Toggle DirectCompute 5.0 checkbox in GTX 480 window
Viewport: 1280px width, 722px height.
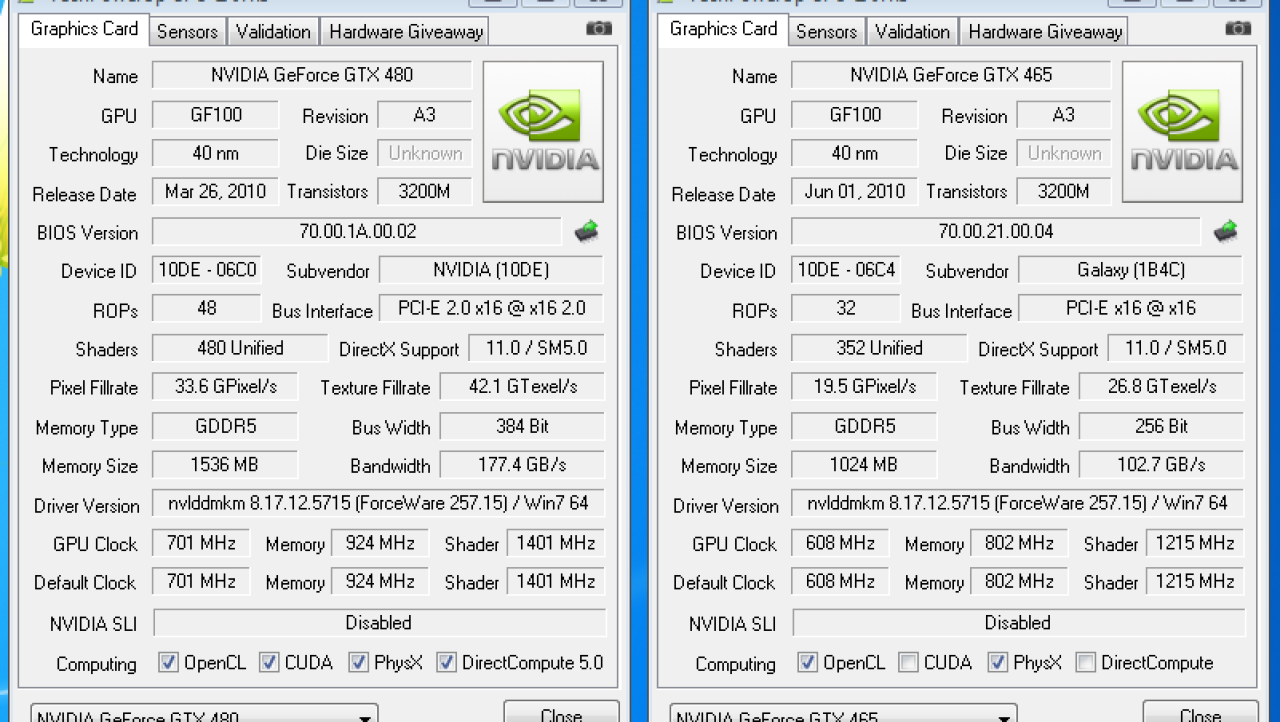pyautogui.click(x=446, y=662)
